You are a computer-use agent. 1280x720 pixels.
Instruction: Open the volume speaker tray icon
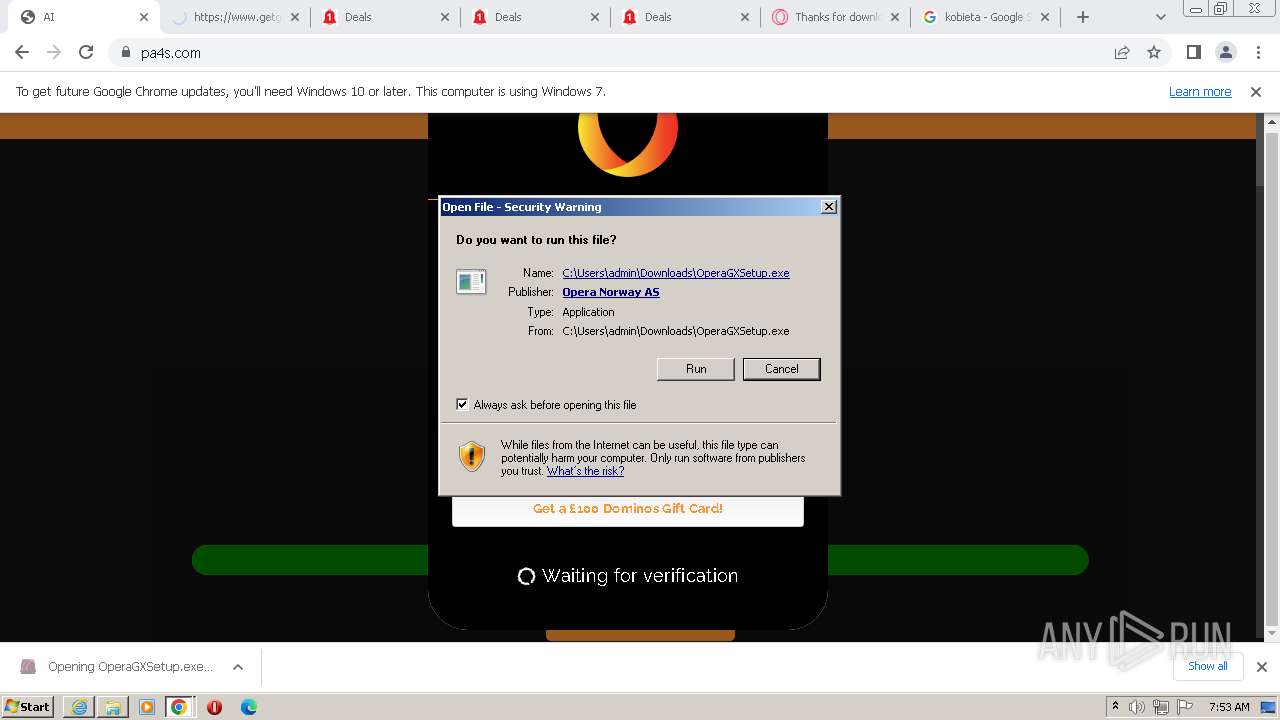click(x=1137, y=707)
